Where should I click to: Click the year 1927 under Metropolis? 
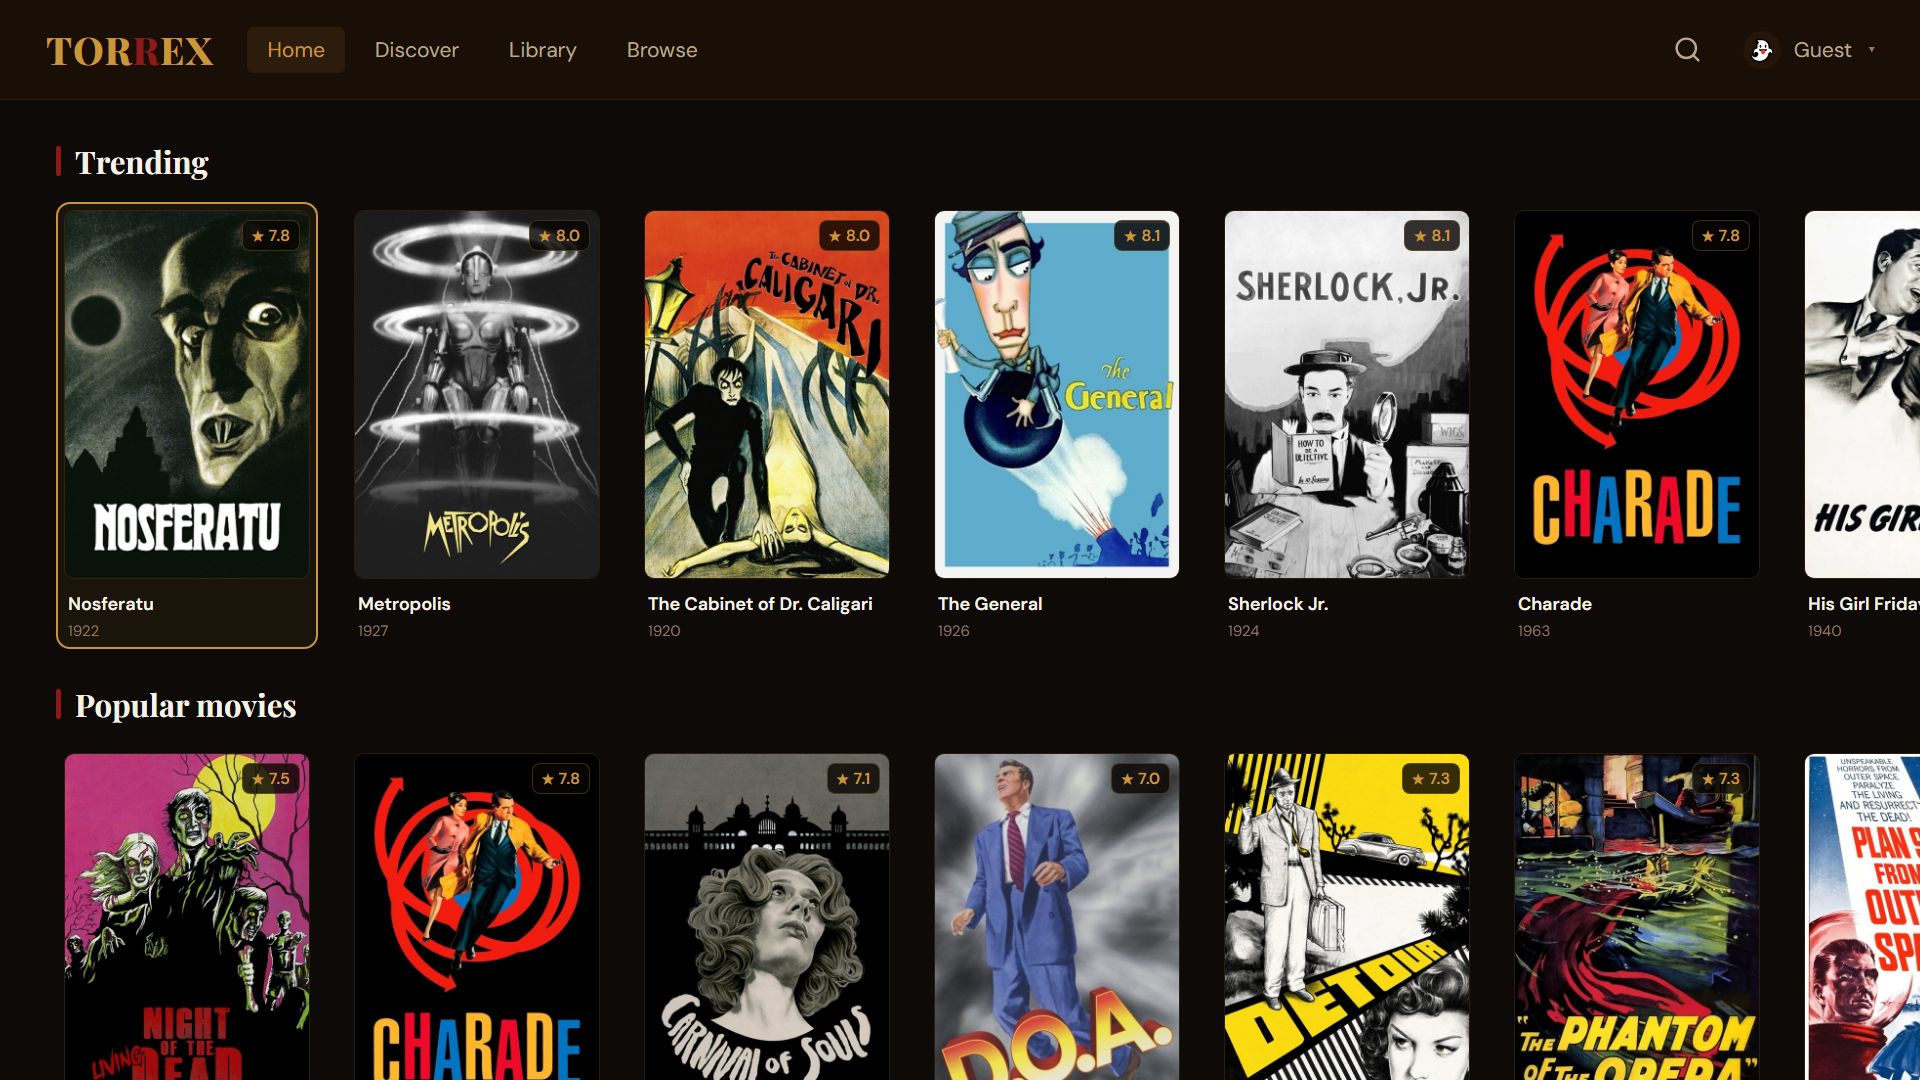[373, 631]
